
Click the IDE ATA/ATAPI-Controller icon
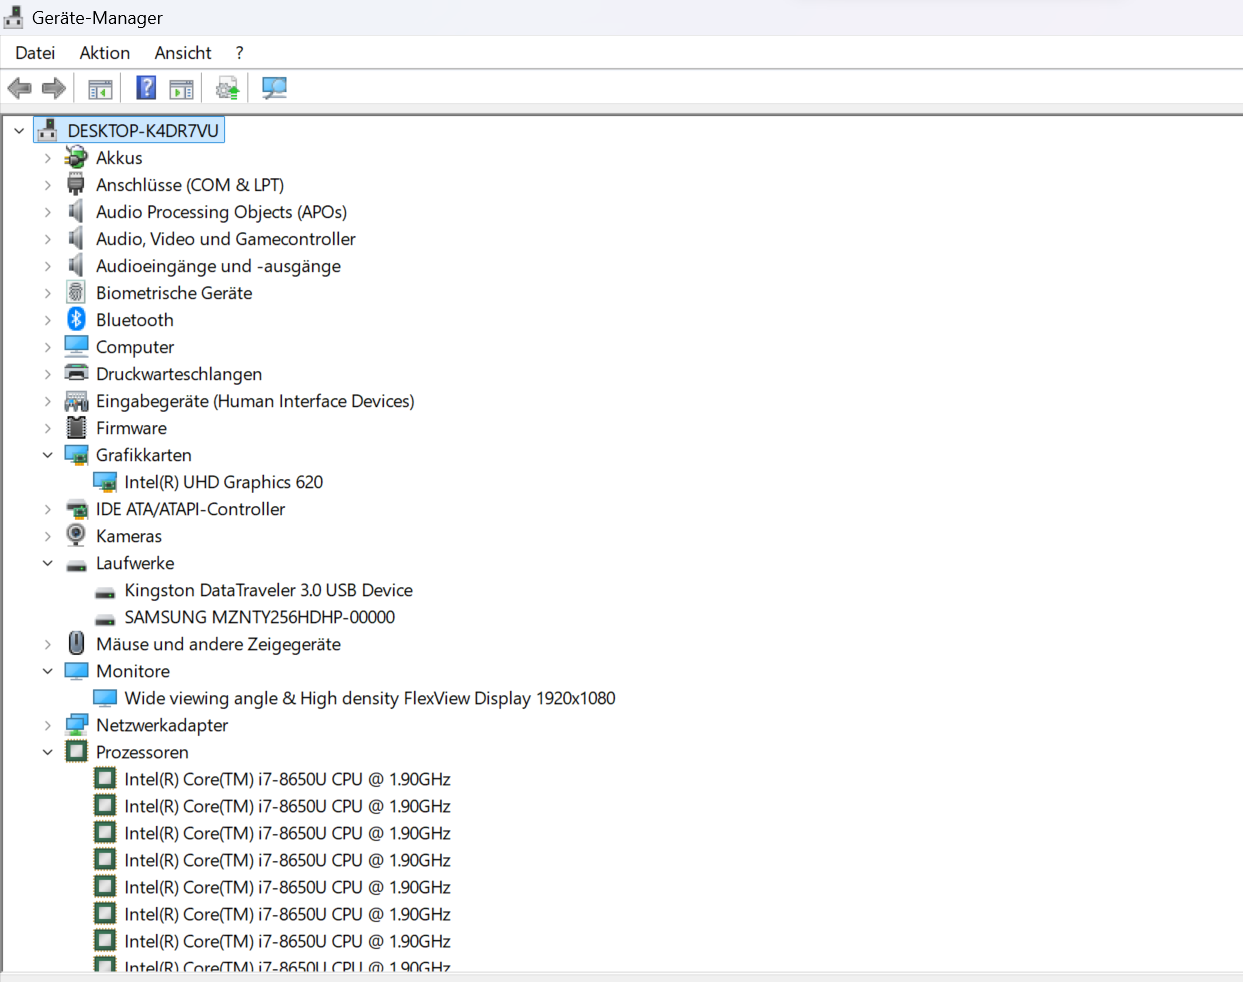[76, 508]
